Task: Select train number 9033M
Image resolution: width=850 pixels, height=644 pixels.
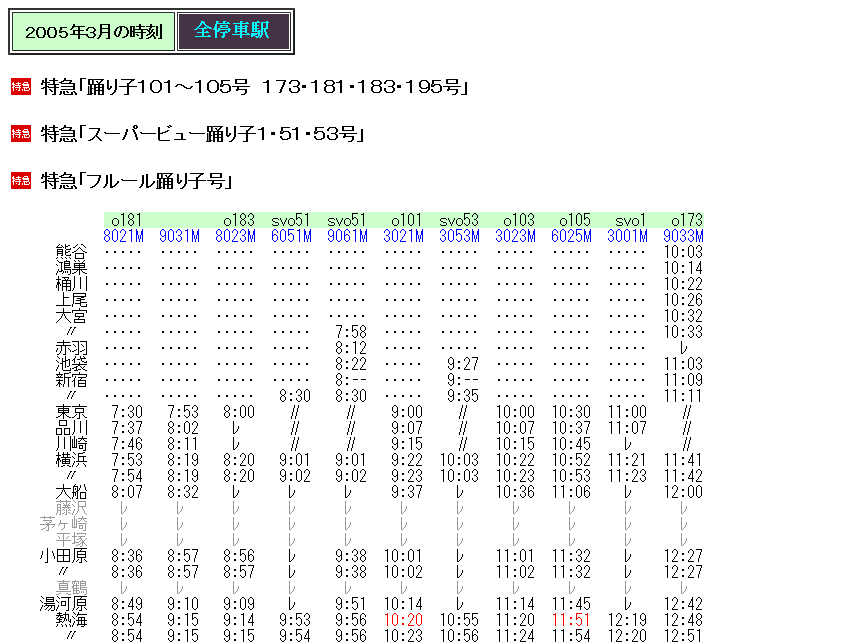Action: 682,236
